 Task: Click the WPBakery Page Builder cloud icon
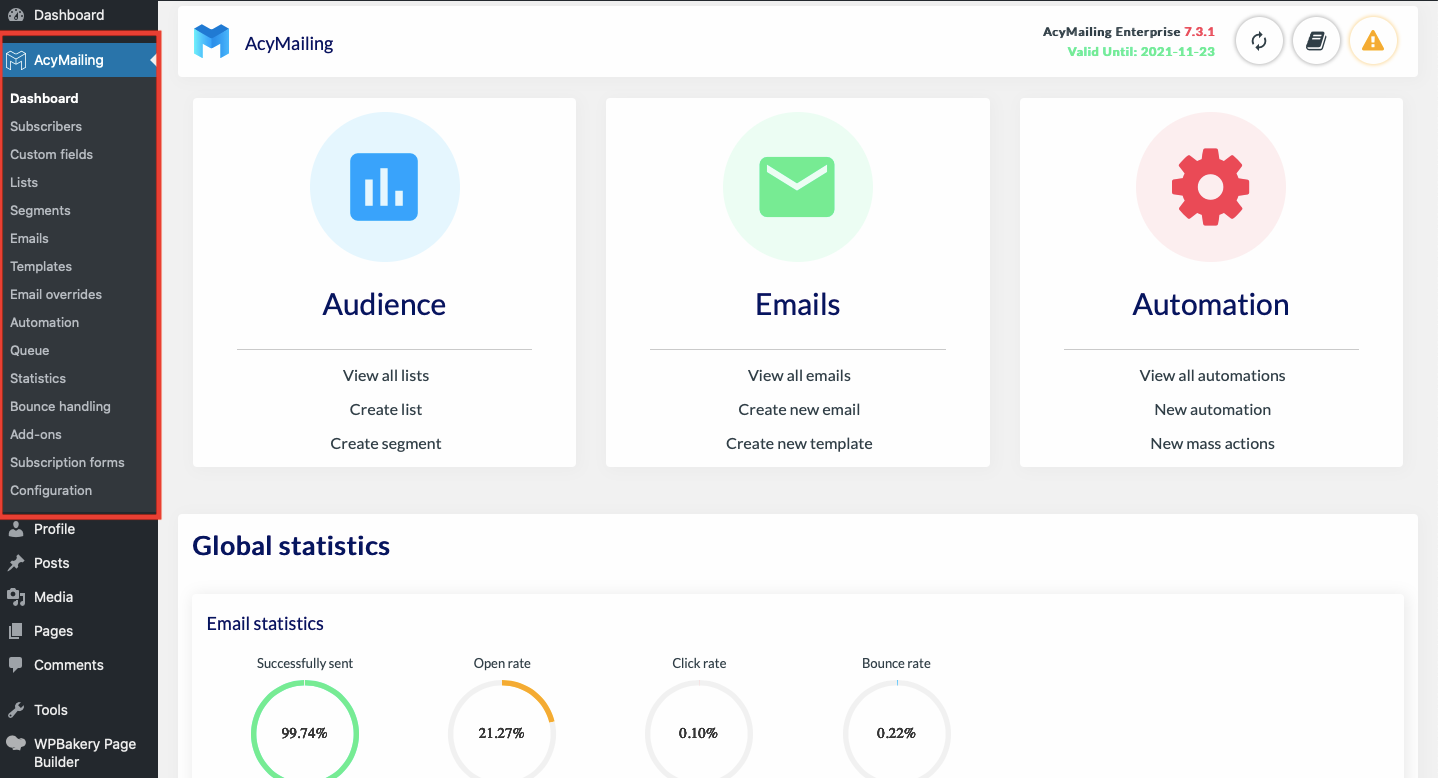click(x=16, y=744)
